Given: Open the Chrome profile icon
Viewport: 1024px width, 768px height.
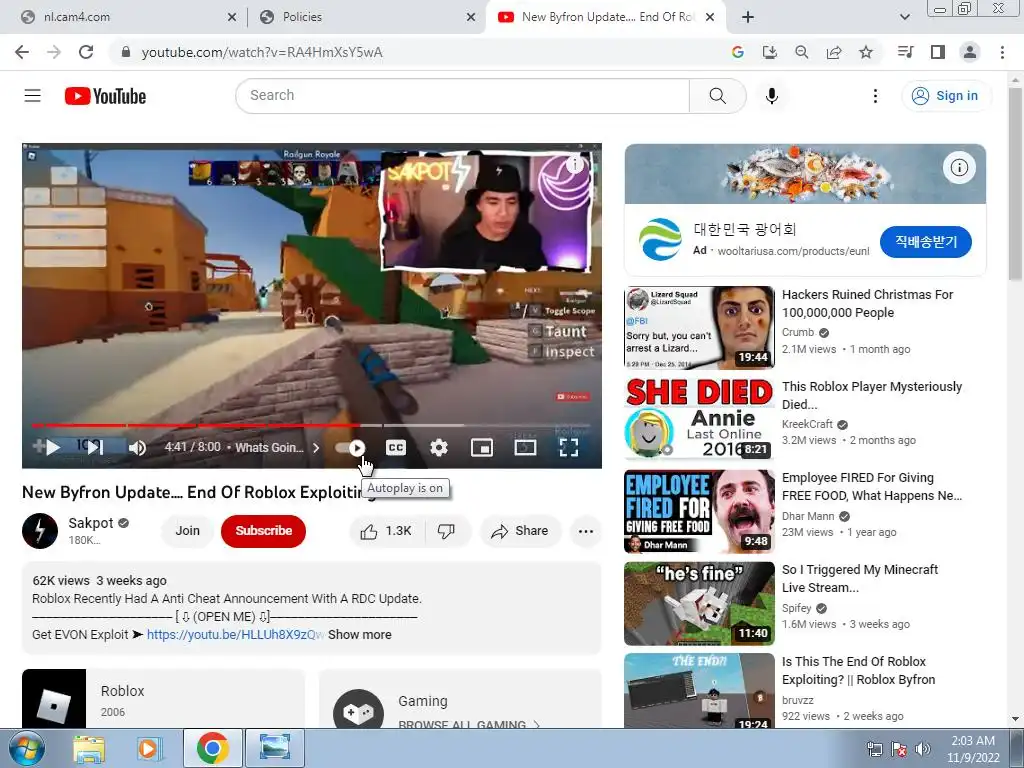Looking at the screenshot, I should (970, 52).
